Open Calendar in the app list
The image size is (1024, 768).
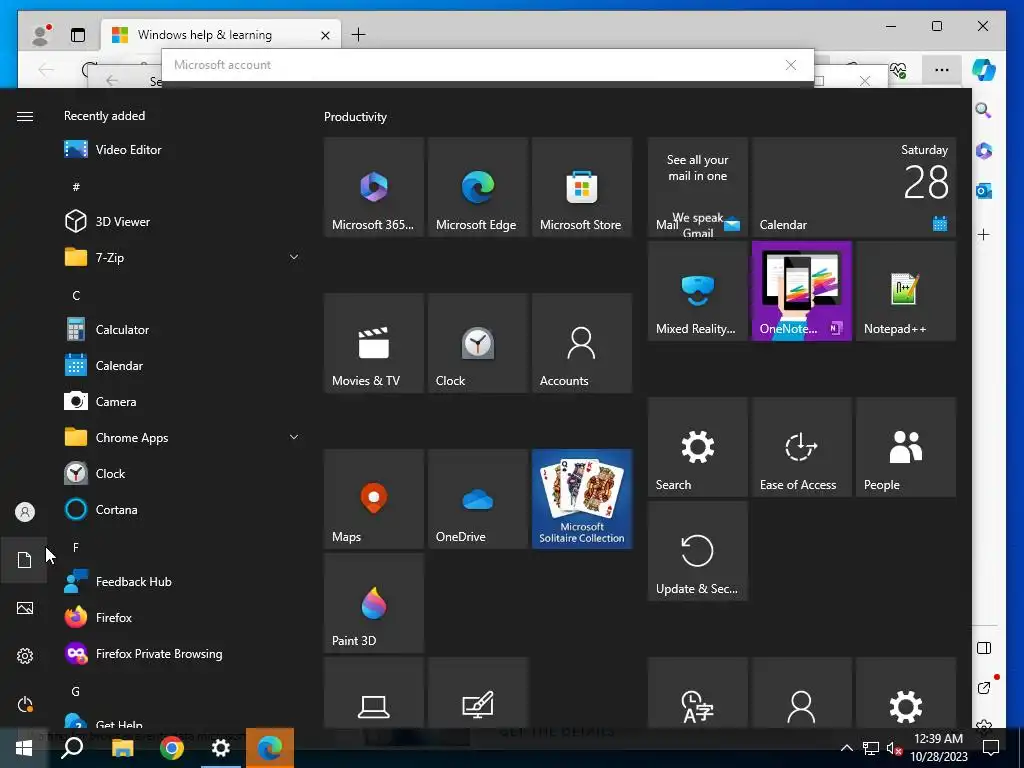pyautogui.click(x=182, y=366)
